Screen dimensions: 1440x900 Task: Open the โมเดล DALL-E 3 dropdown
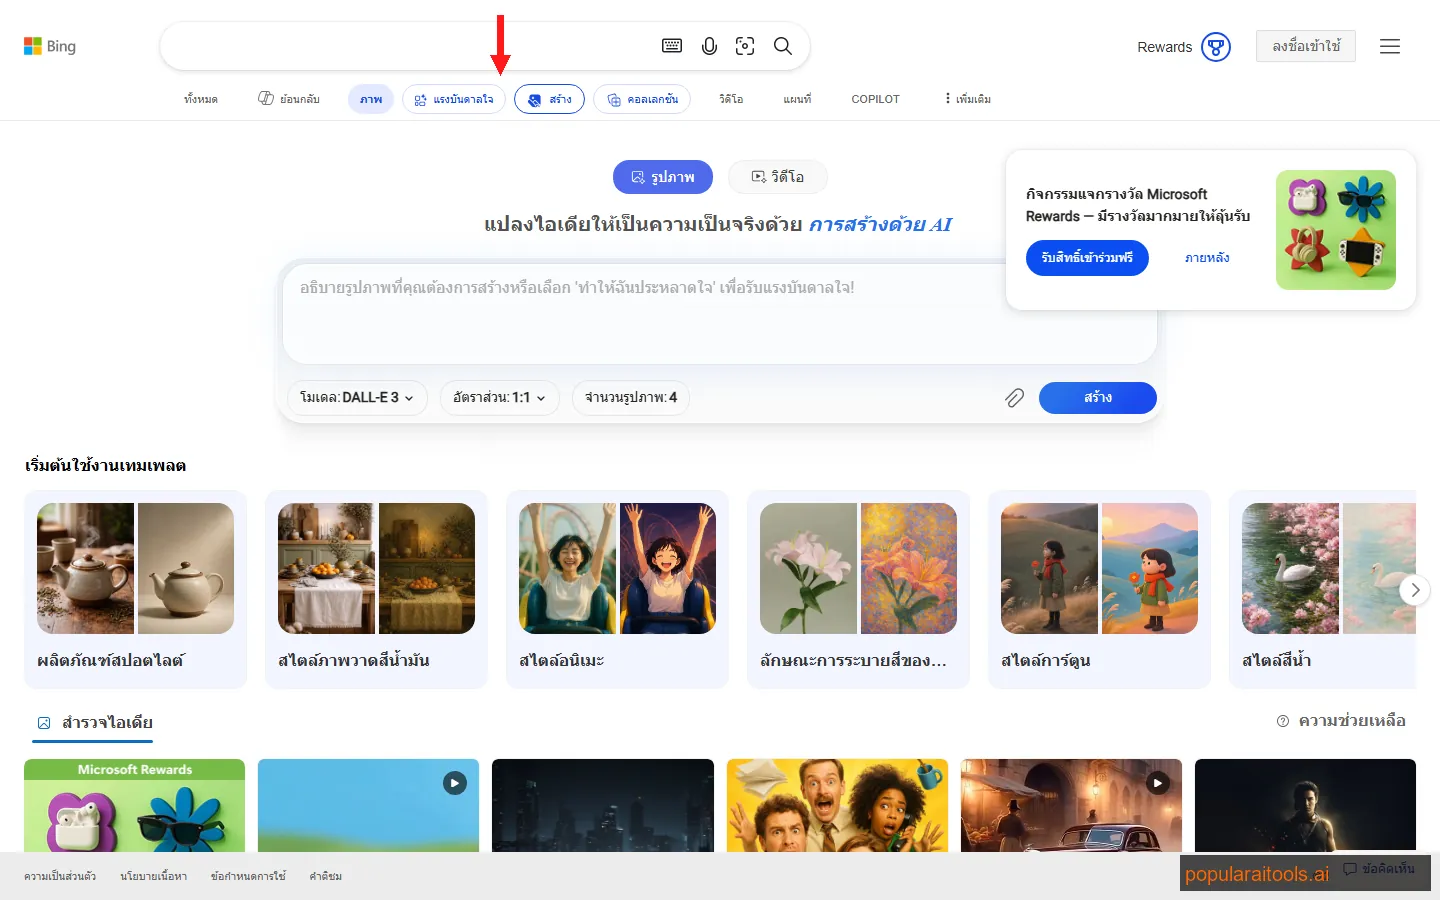tap(357, 397)
